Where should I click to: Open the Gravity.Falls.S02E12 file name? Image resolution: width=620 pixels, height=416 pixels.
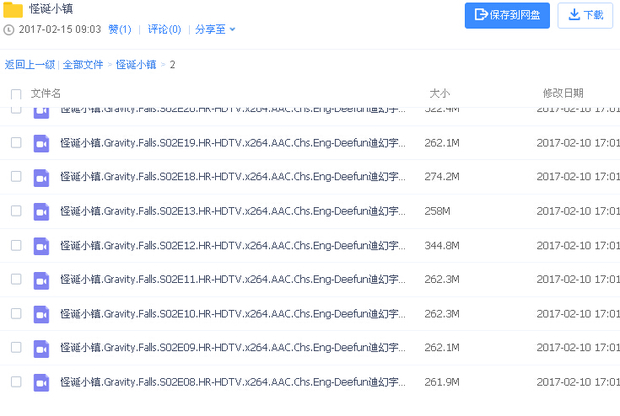pyautogui.click(x=232, y=246)
